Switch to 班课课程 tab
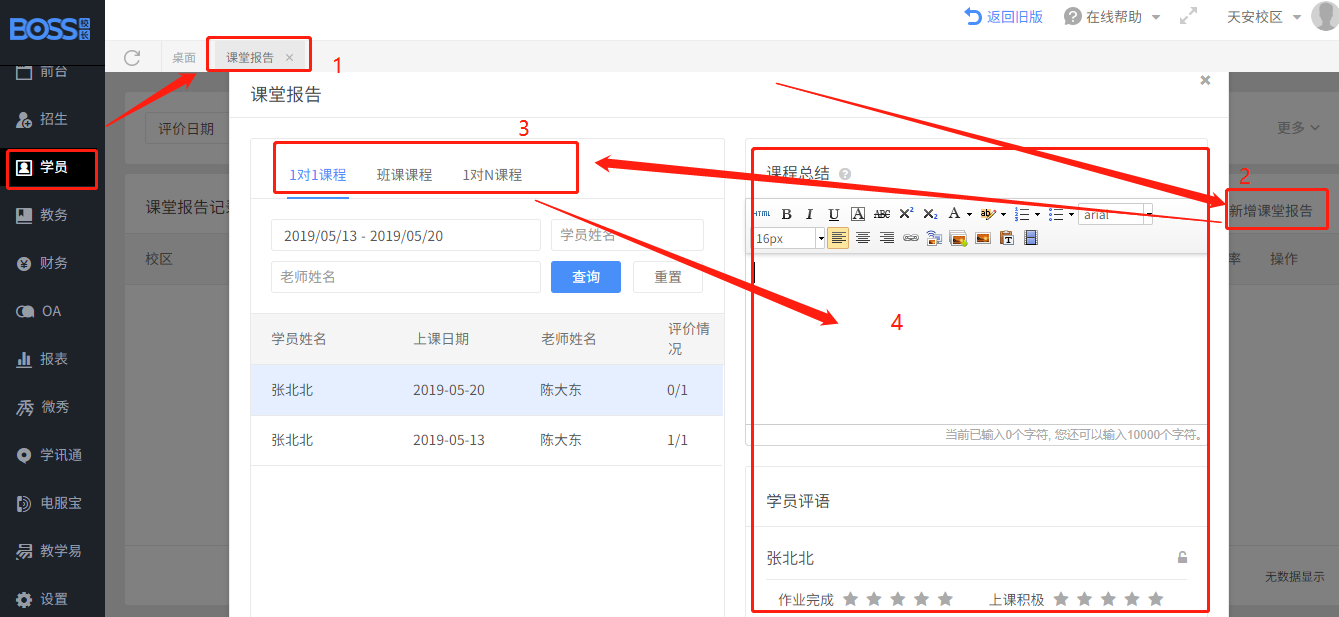 pos(405,175)
